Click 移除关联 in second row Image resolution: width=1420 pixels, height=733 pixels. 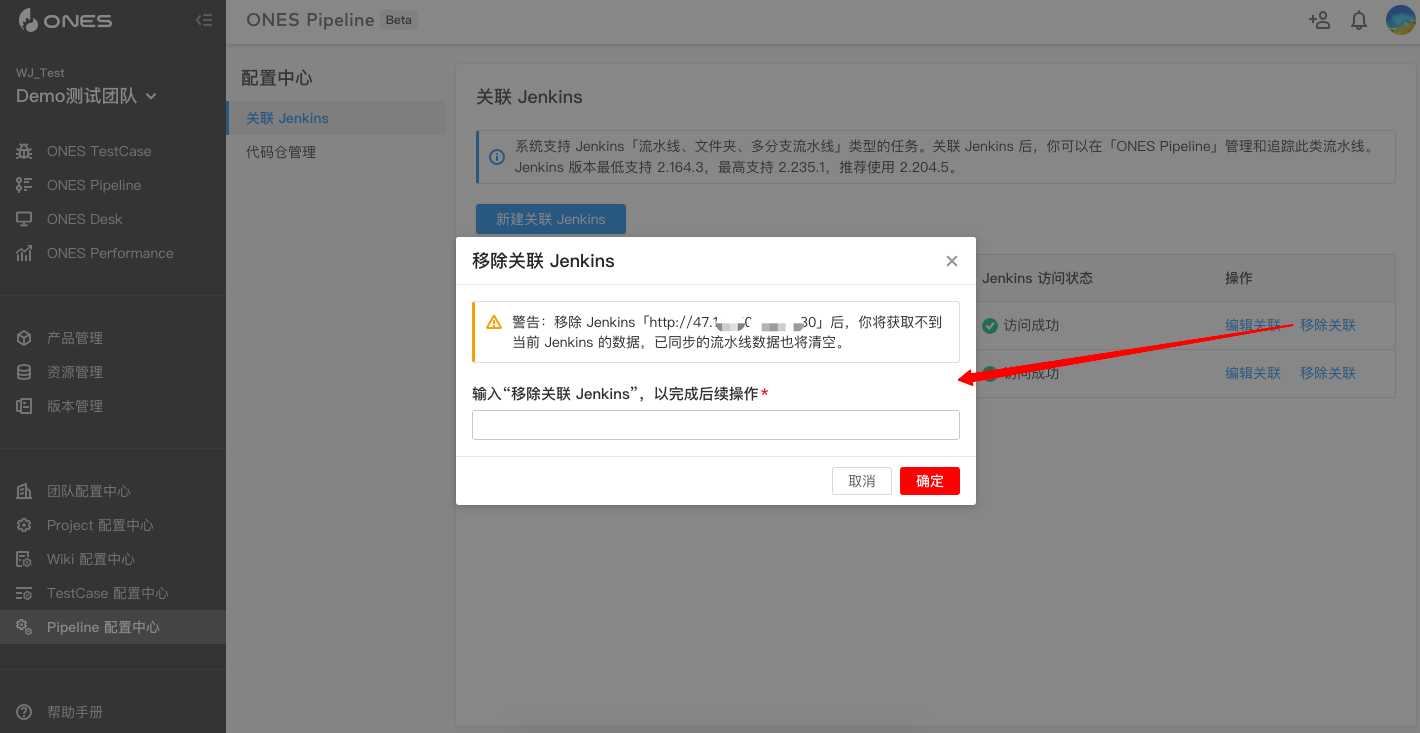1328,373
